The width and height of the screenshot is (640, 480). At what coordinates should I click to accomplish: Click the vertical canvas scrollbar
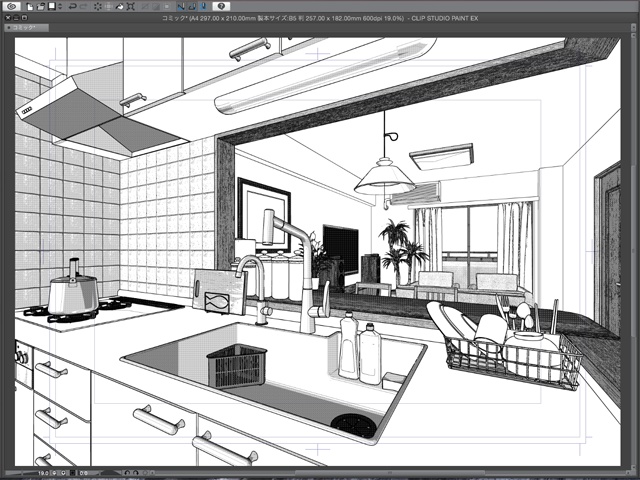632,251
